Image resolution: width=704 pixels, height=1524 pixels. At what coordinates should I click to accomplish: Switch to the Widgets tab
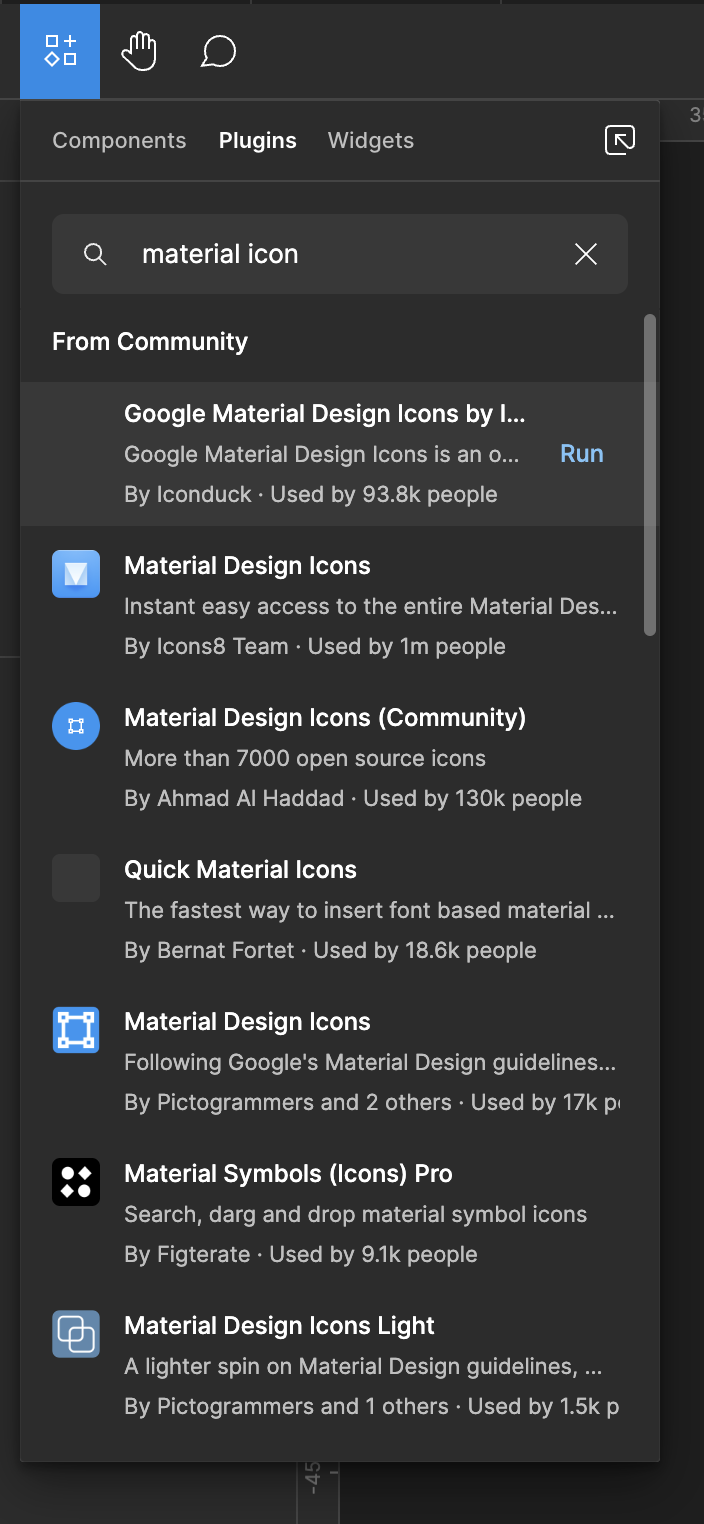click(371, 141)
